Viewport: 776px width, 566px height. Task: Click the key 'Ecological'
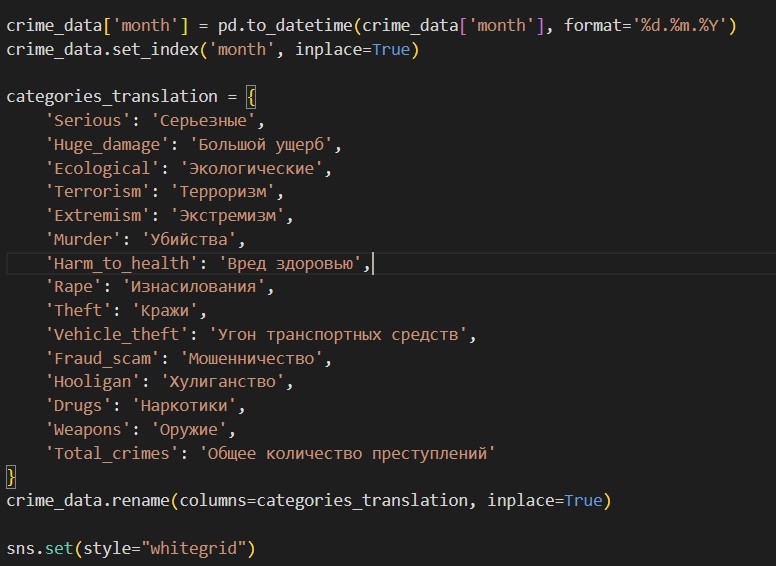(102, 168)
